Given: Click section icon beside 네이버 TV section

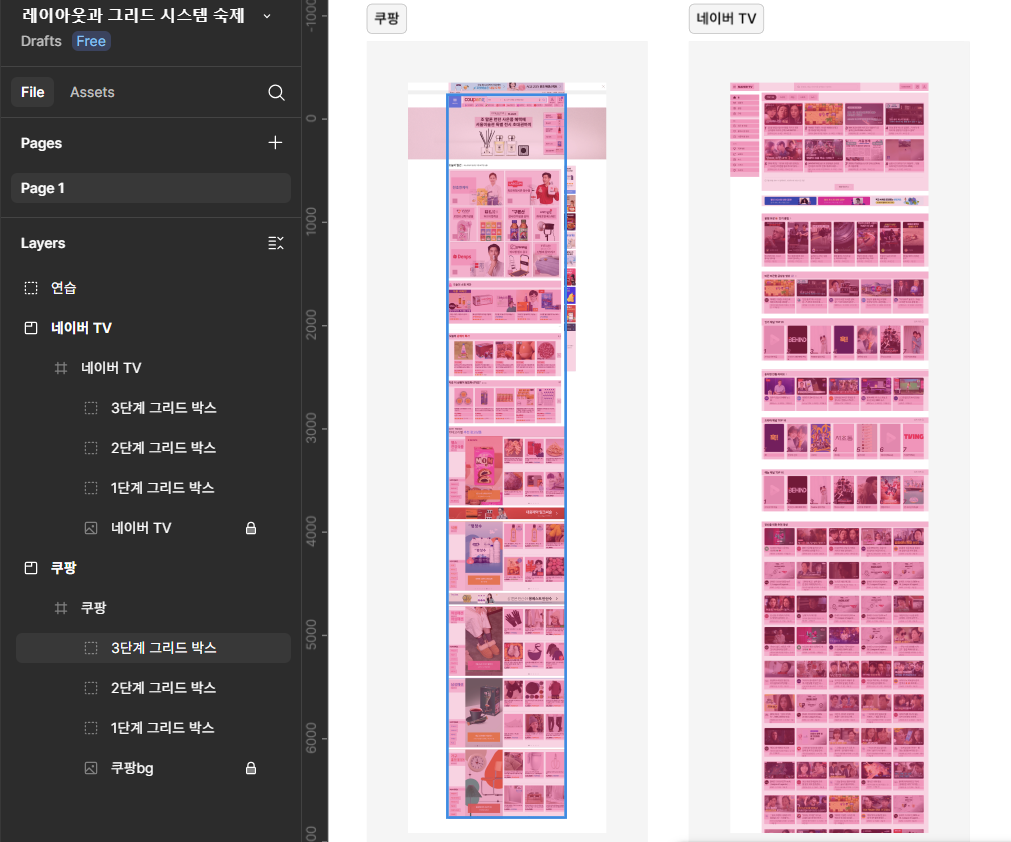Looking at the screenshot, I should [x=31, y=328].
